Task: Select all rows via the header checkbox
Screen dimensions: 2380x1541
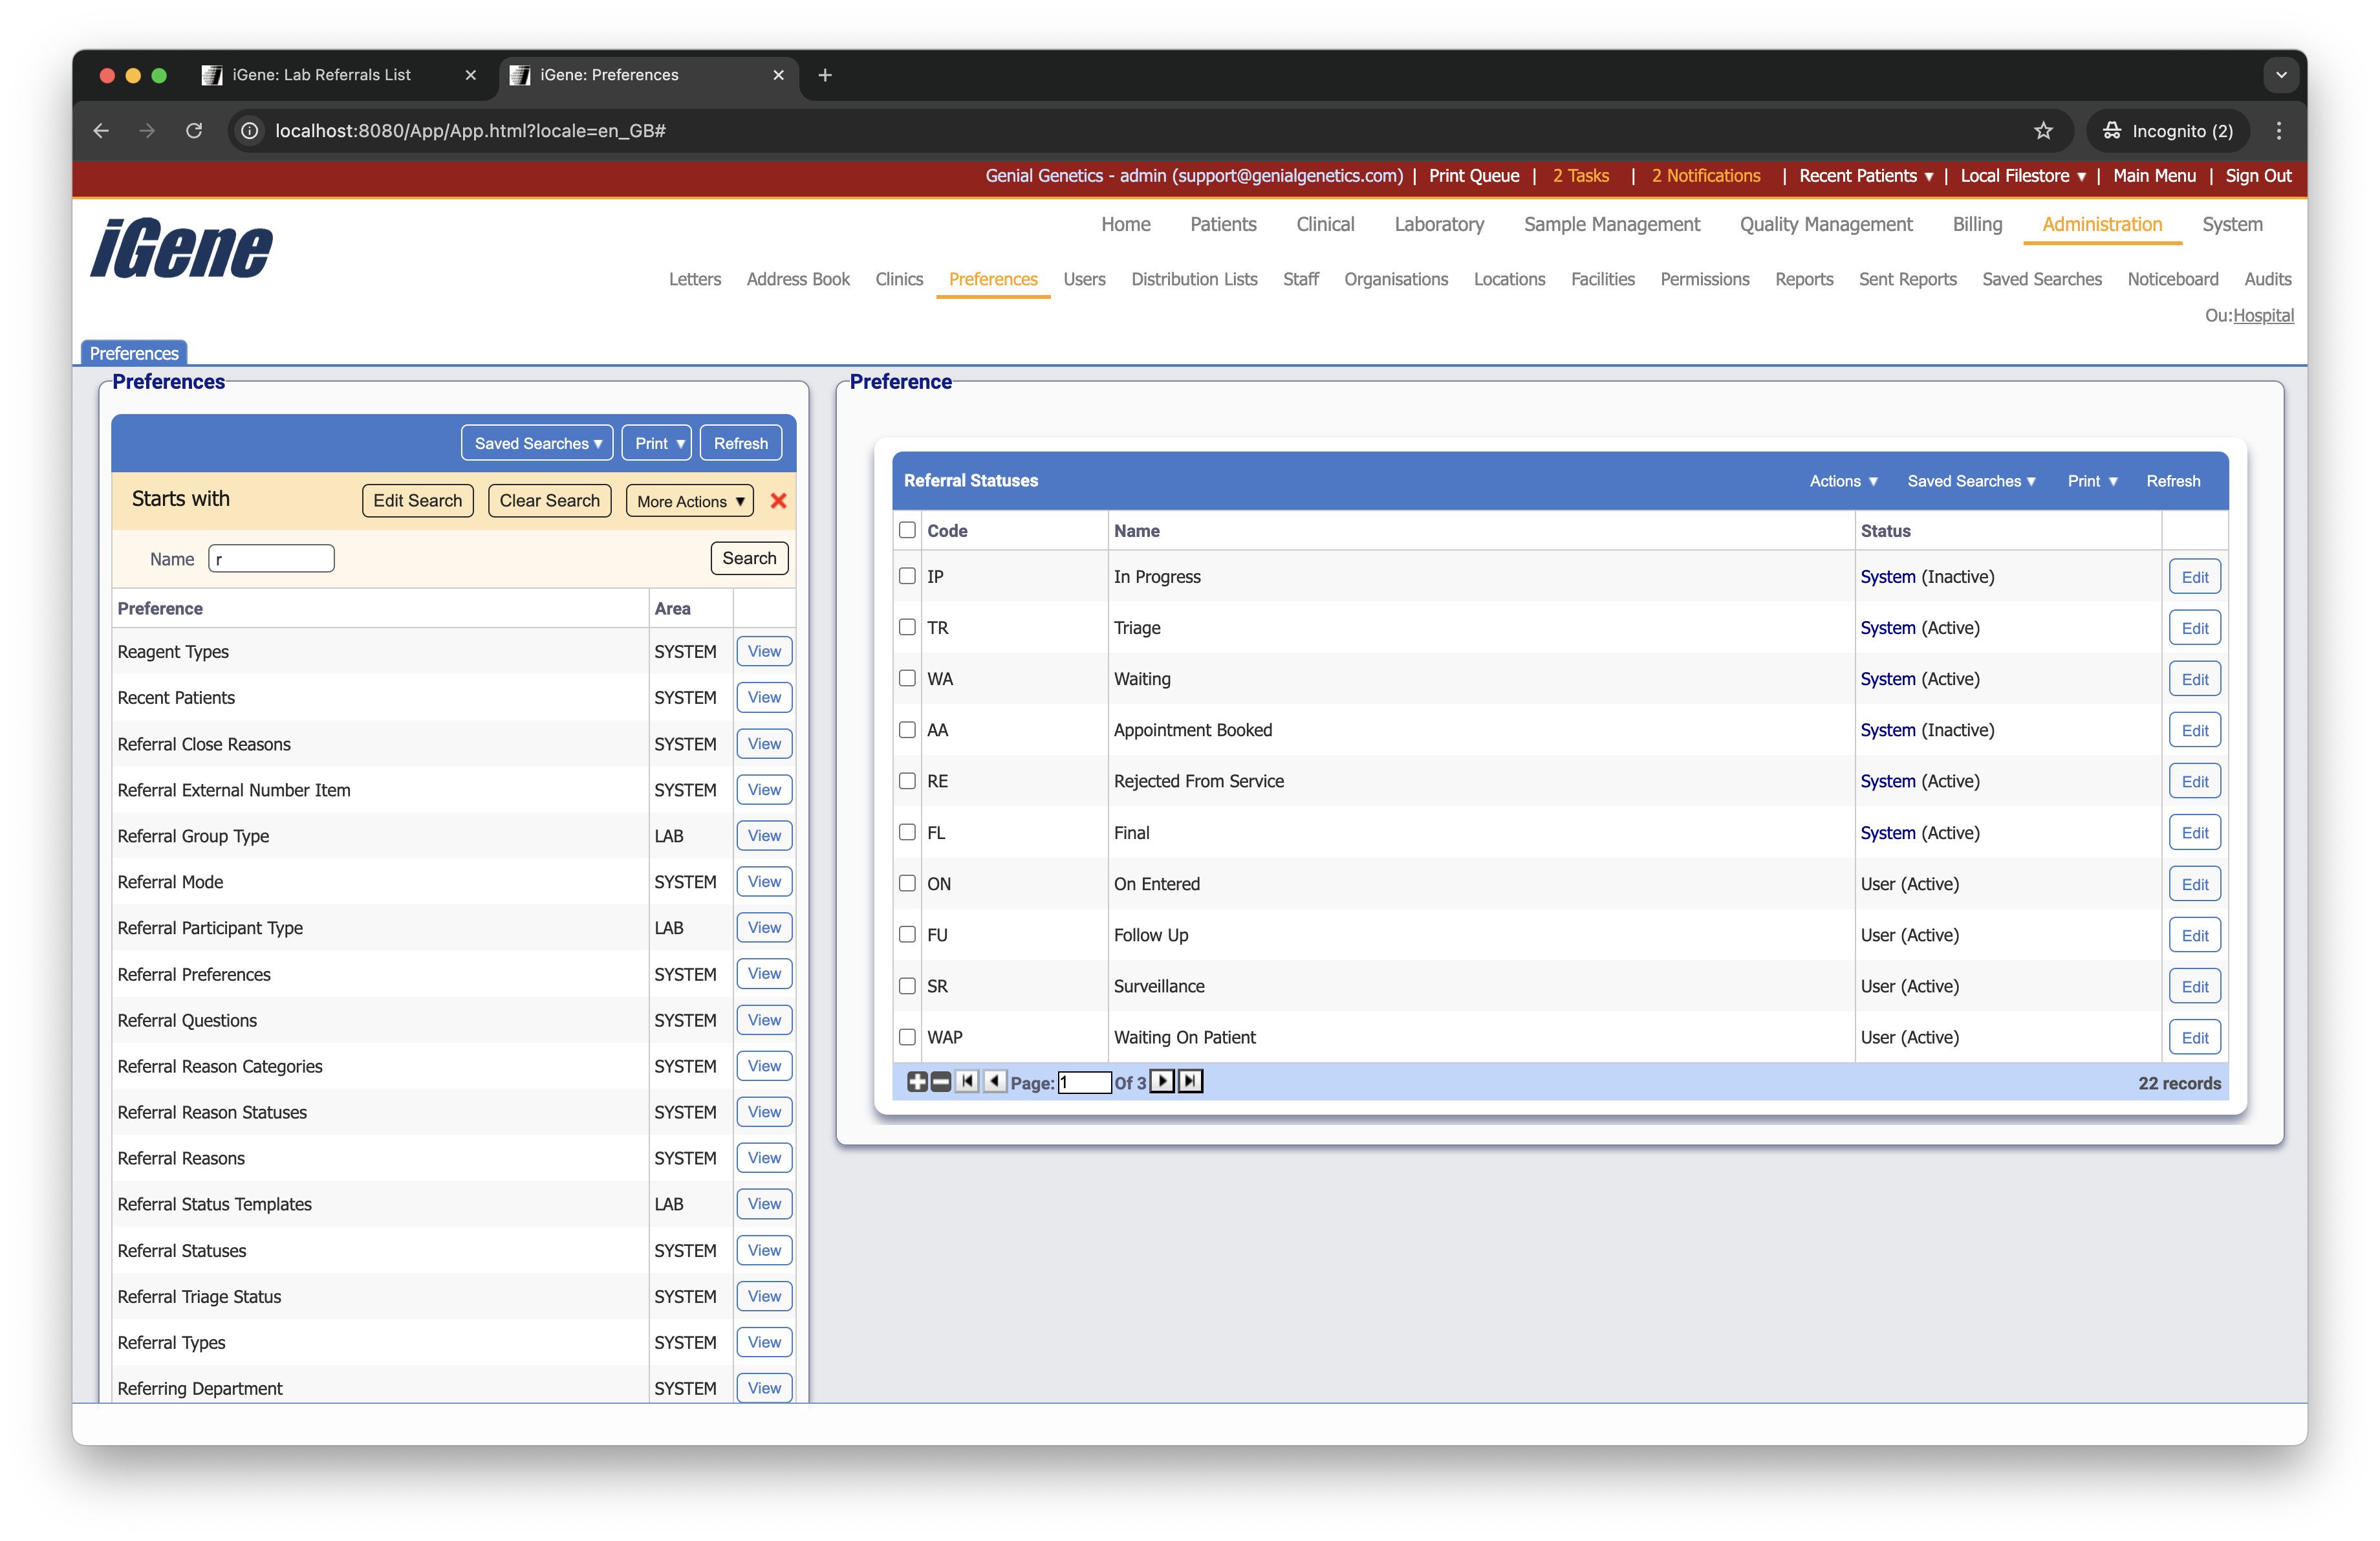Action: pos(907,530)
